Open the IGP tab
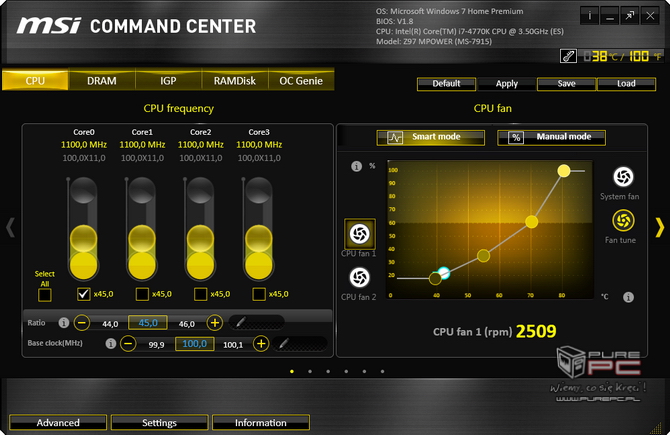 pyautogui.click(x=168, y=80)
